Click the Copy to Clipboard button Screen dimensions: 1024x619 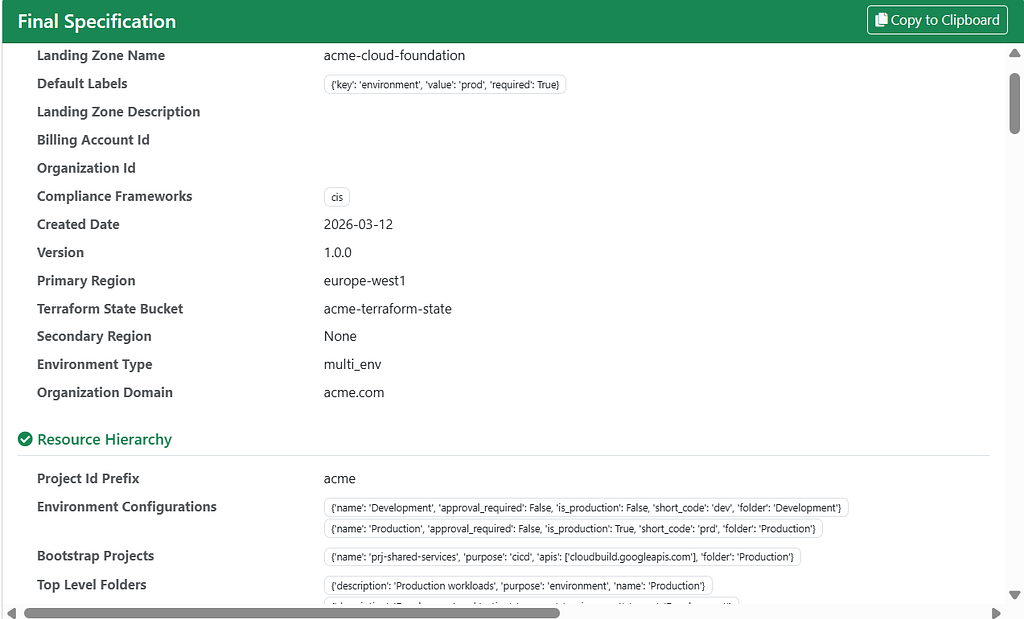click(937, 20)
